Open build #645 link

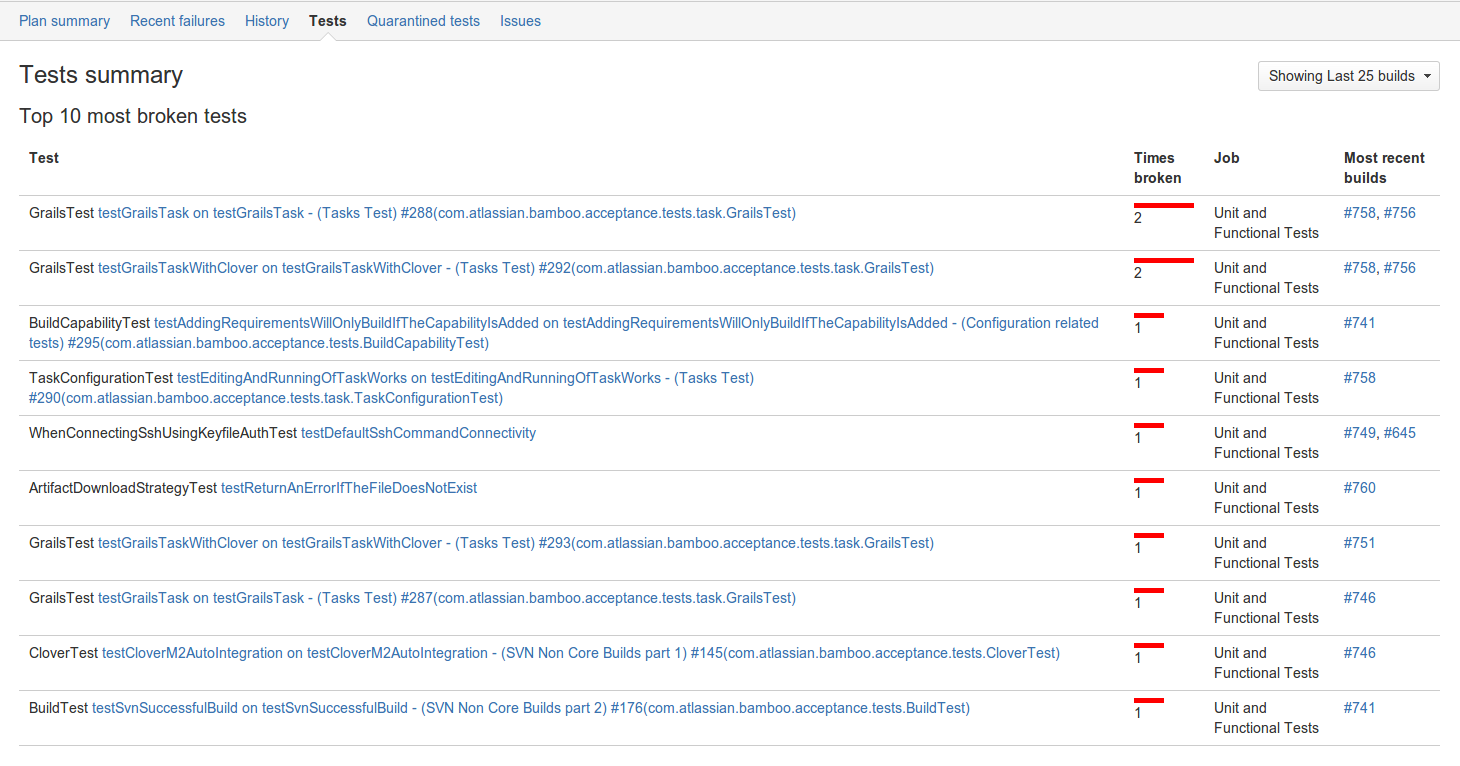1400,433
